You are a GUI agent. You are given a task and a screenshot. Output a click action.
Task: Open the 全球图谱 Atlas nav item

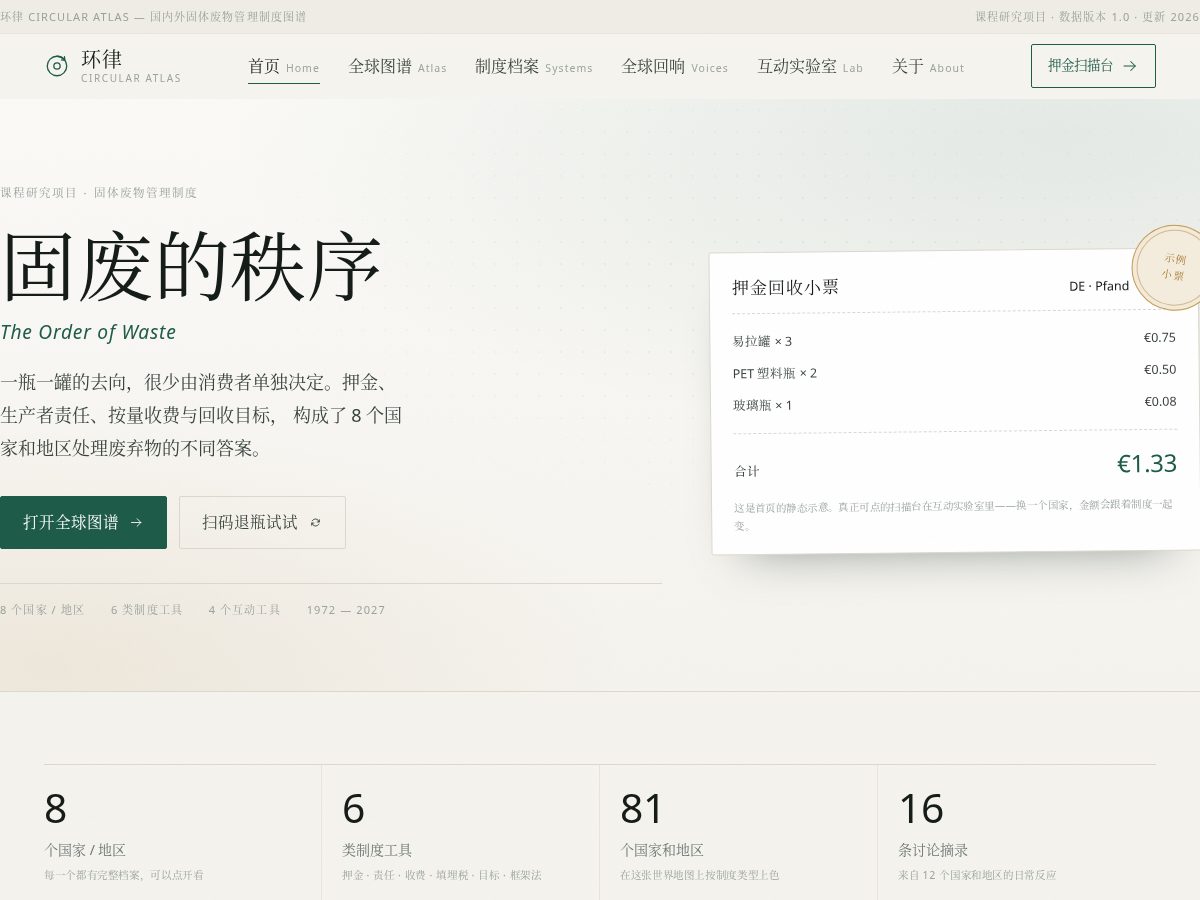pos(398,66)
